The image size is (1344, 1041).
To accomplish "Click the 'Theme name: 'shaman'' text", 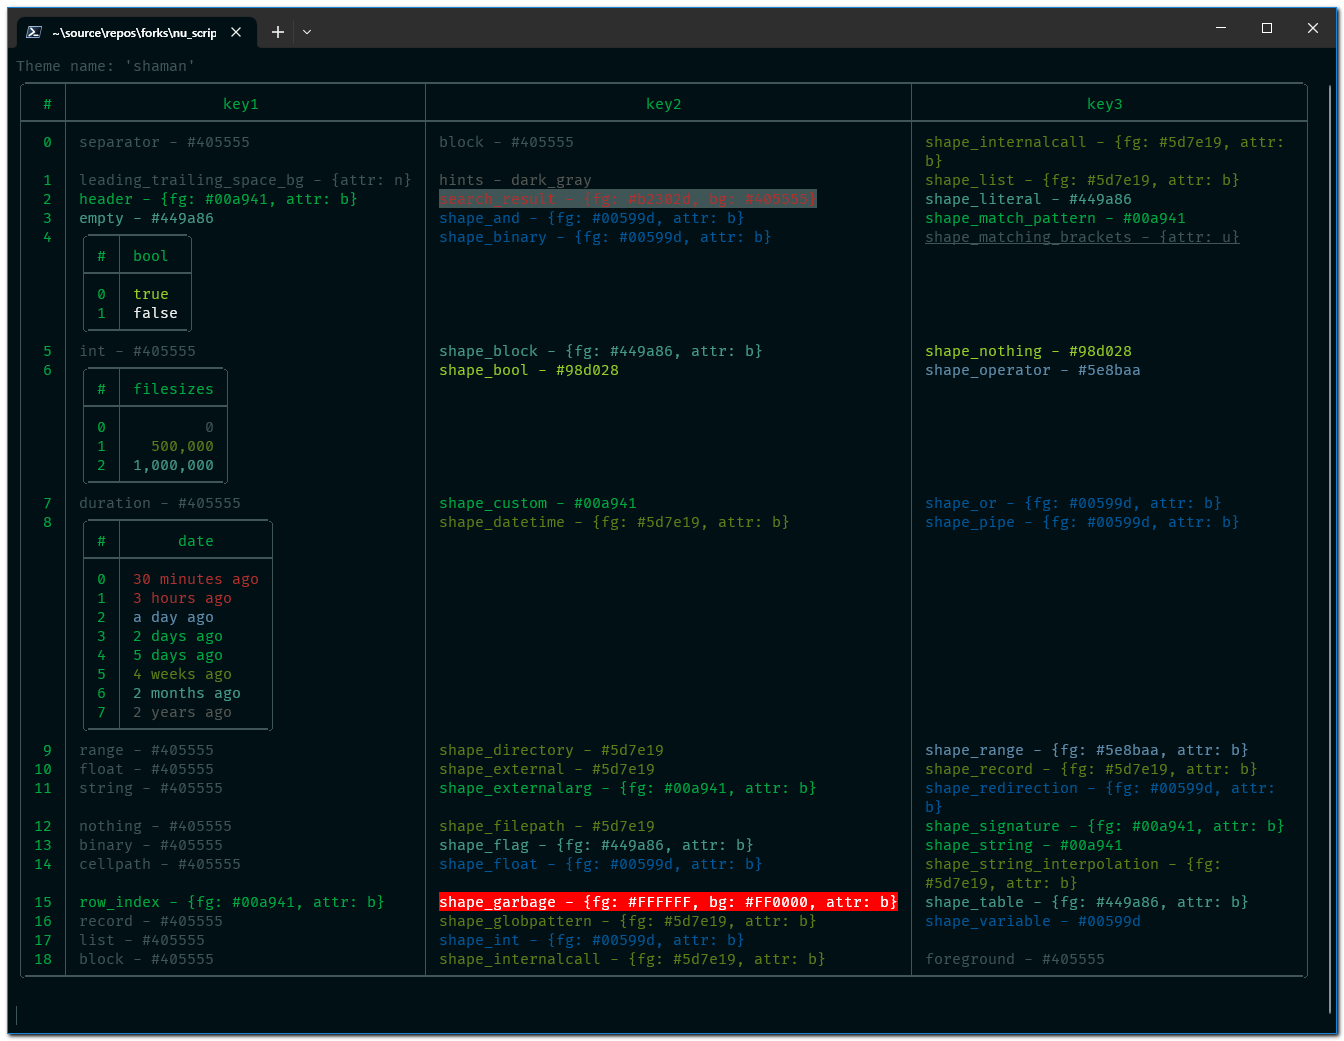I will pos(105,66).
